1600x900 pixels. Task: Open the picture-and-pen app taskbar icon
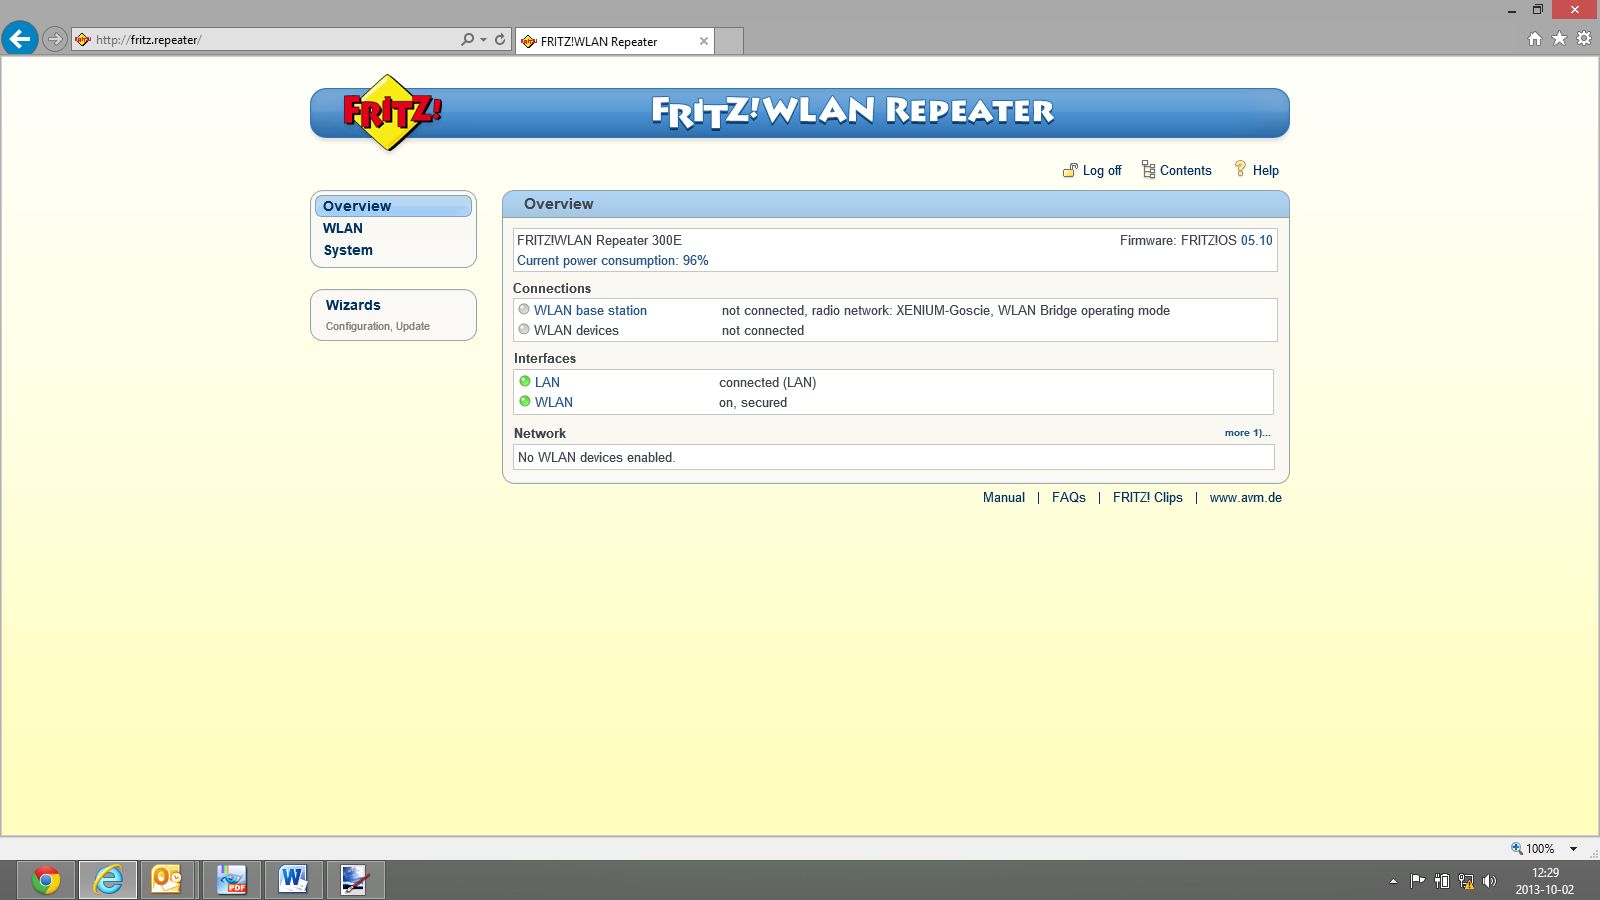pyautogui.click(x=355, y=880)
